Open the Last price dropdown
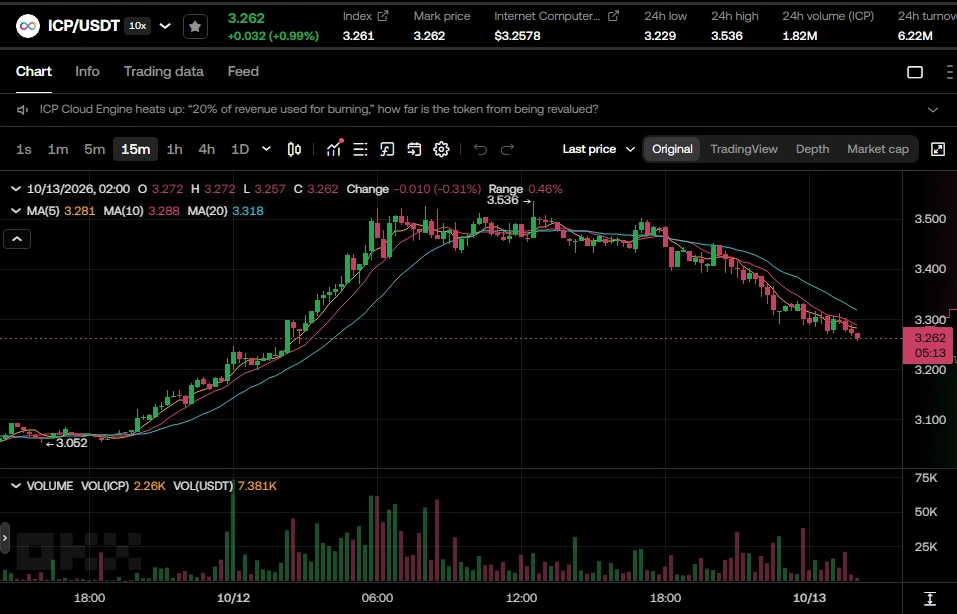This screenshot has width=957, height=614. coord(598,150)
